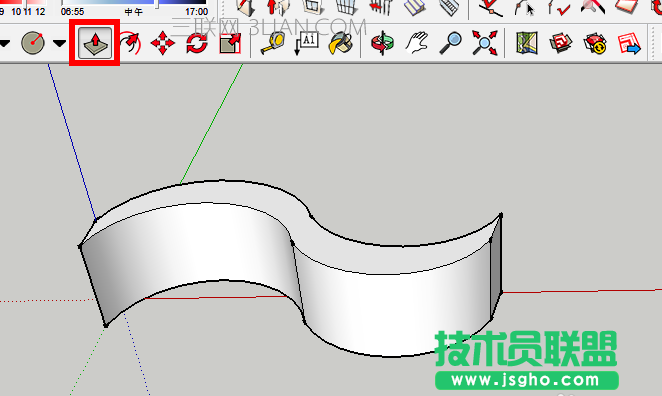
Task: Open Get Models from 3D Warehouse
Action: pos(560,43)
